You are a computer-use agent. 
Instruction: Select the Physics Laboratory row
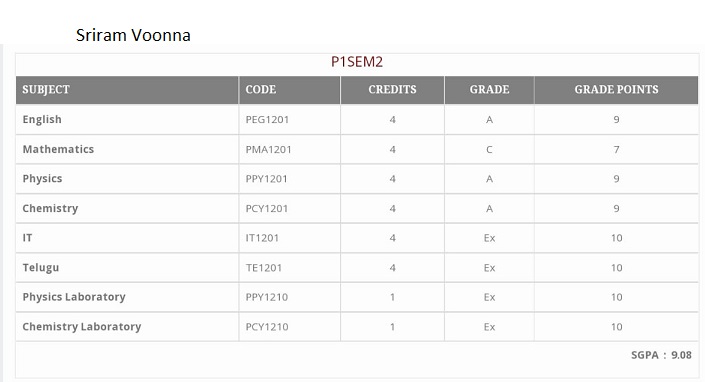[x=357, y=297]
